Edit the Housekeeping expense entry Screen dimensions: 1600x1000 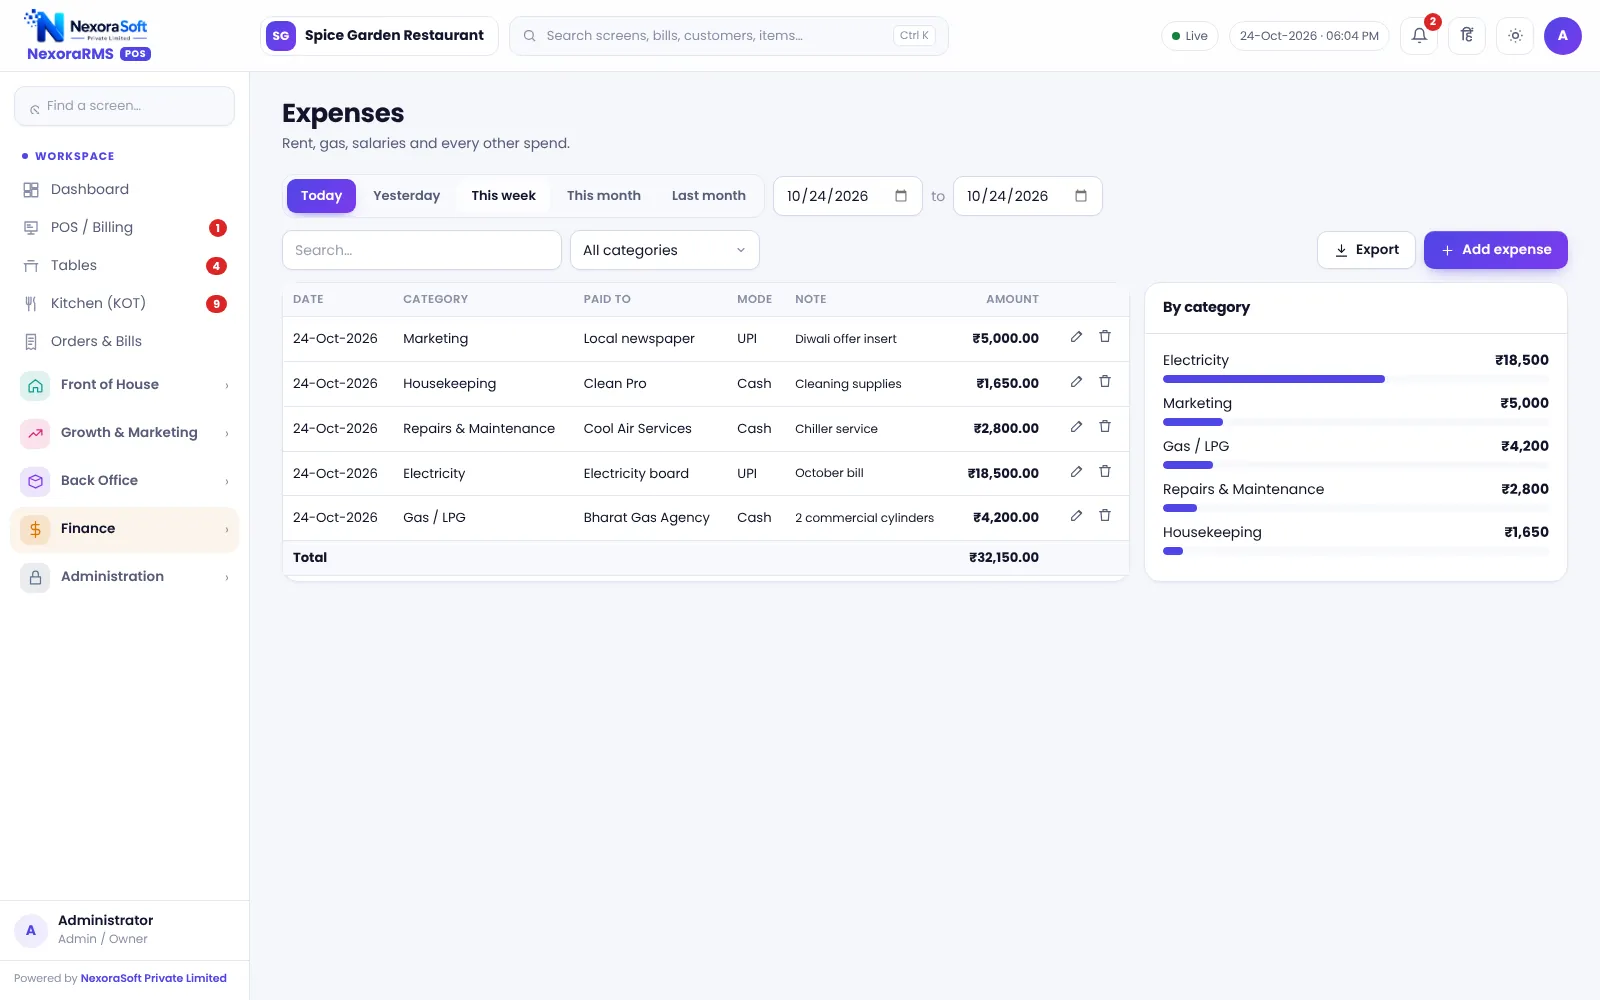(x=1076, y=382)
